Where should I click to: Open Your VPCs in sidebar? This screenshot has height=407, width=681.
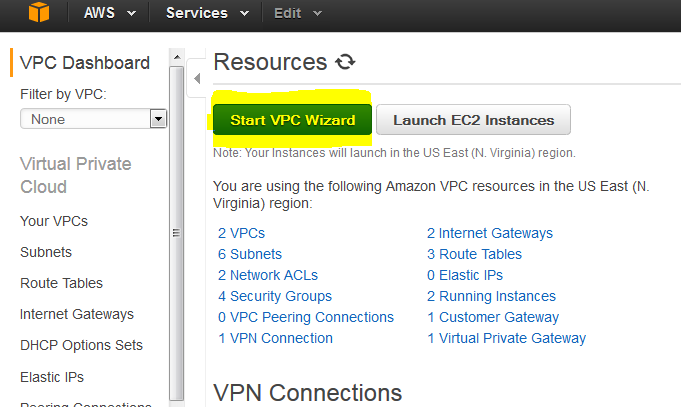coord(54,221)
